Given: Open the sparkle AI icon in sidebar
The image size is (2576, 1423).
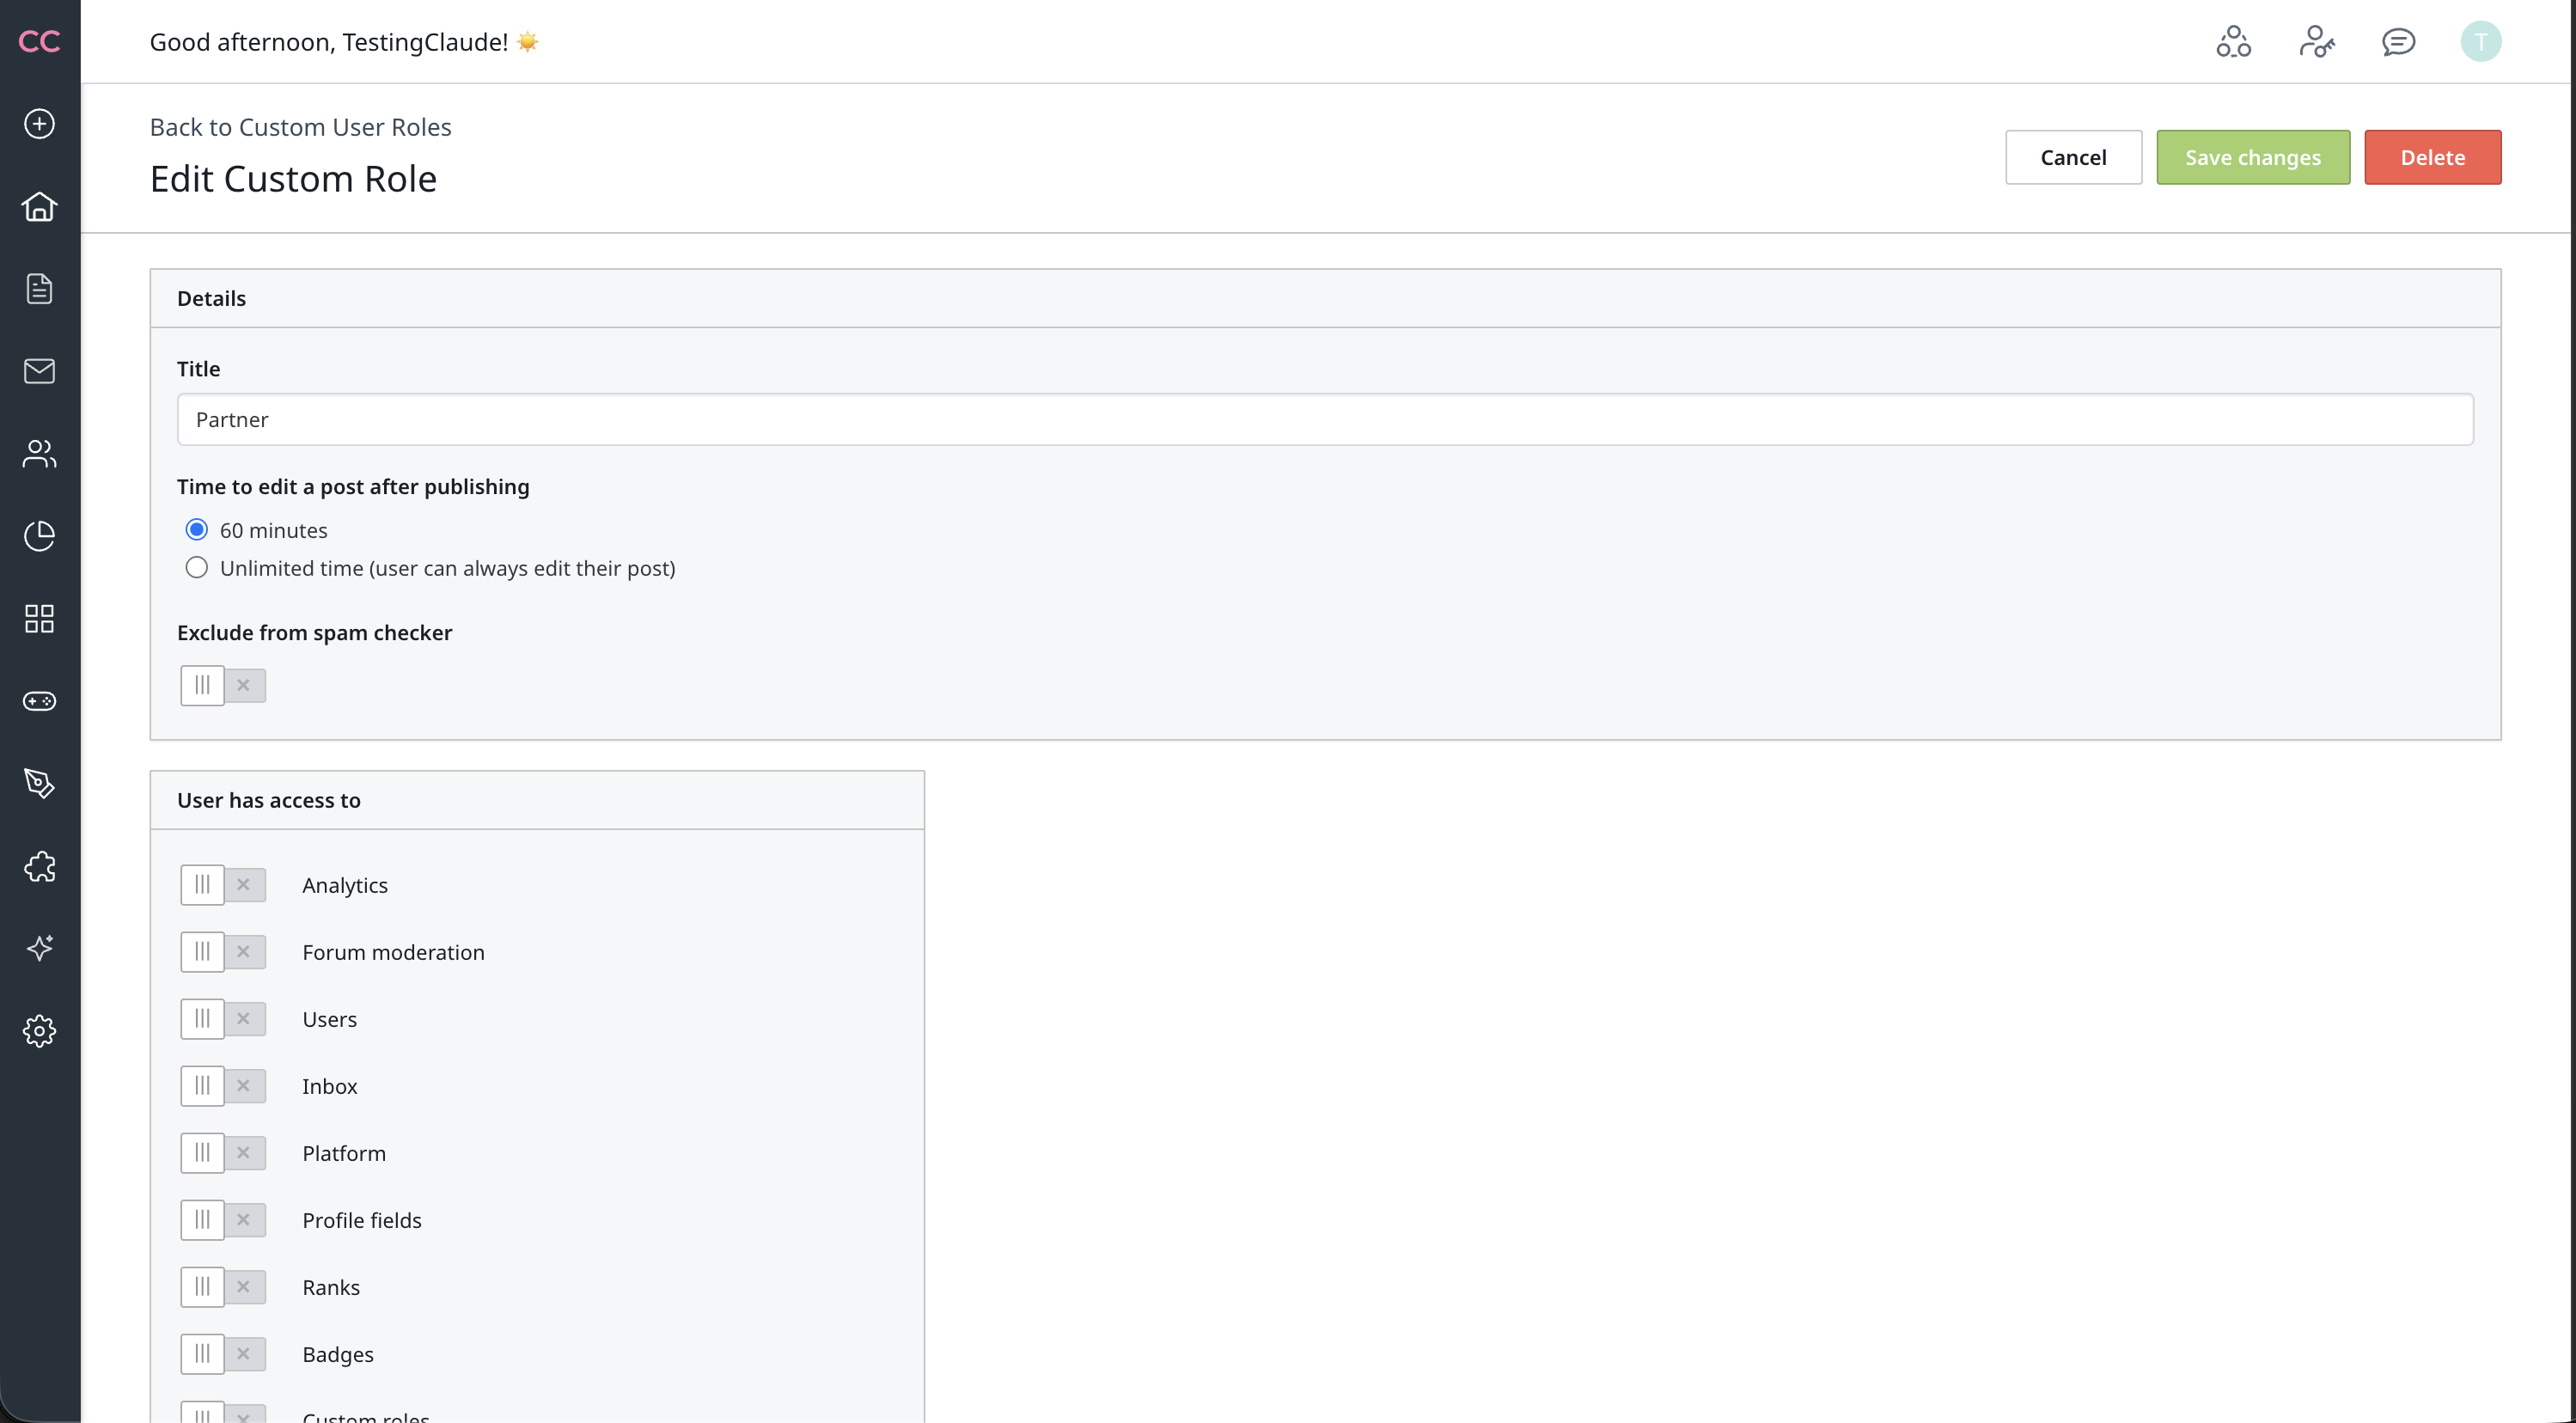Looking at the screenshot, I should pos(39,948).
